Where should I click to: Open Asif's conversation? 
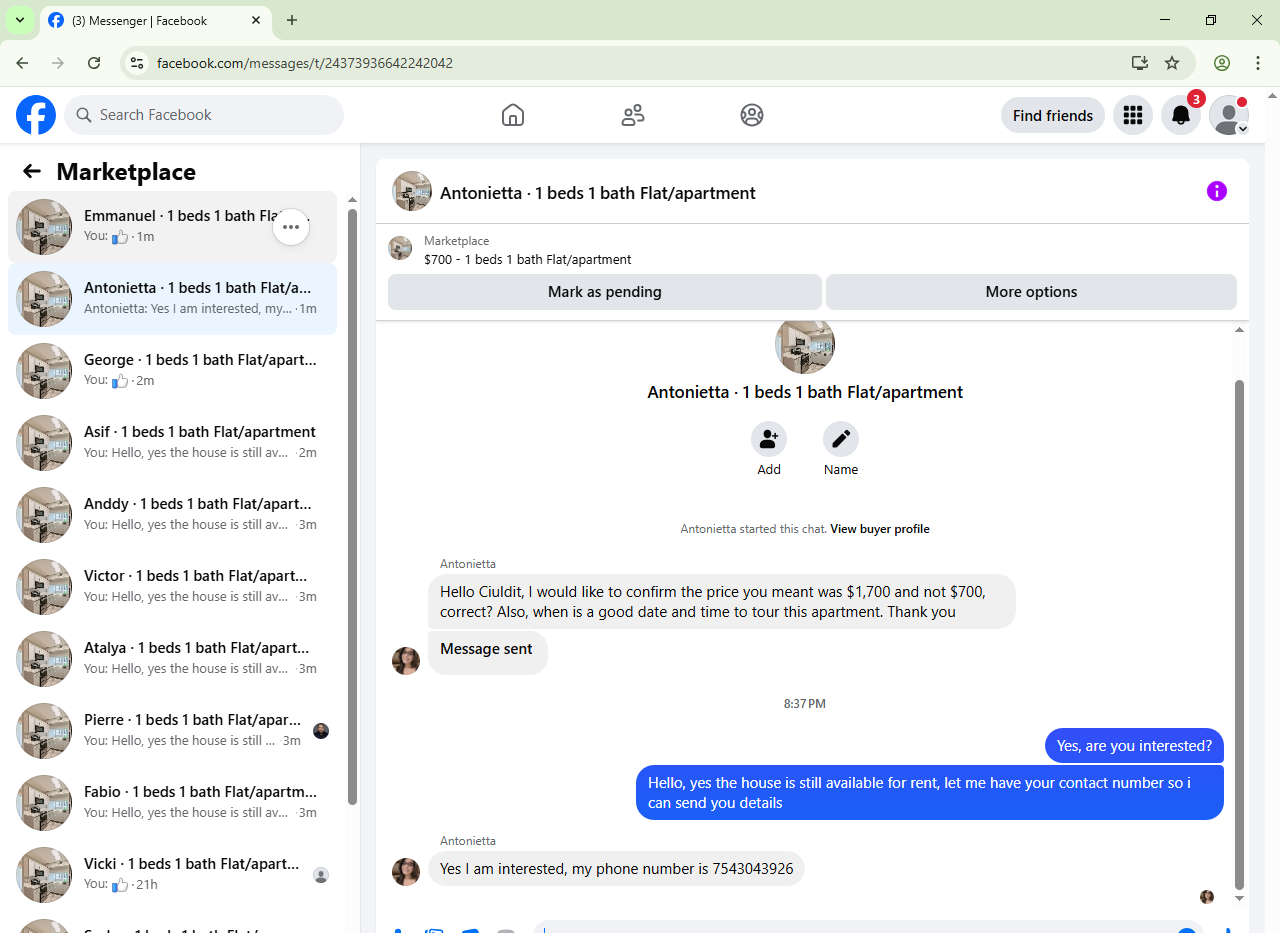tap(172, 443)
